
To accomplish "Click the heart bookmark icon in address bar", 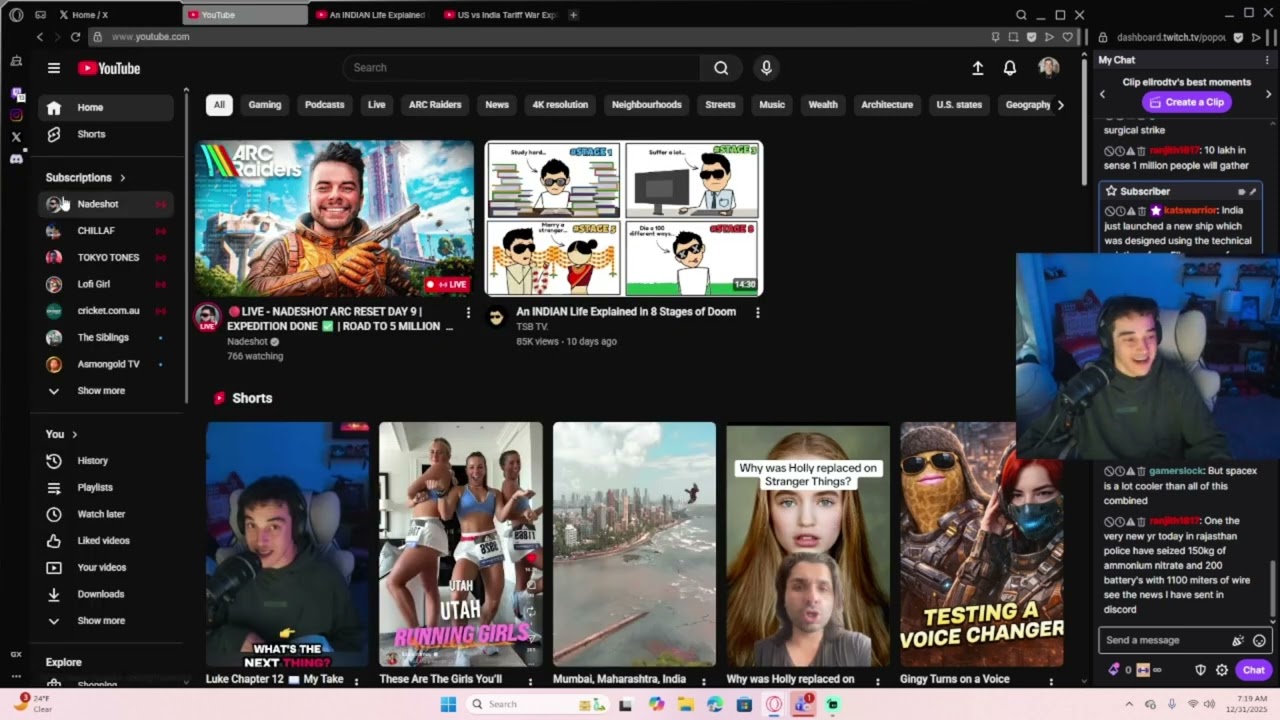I will [x=1068, y=37].
